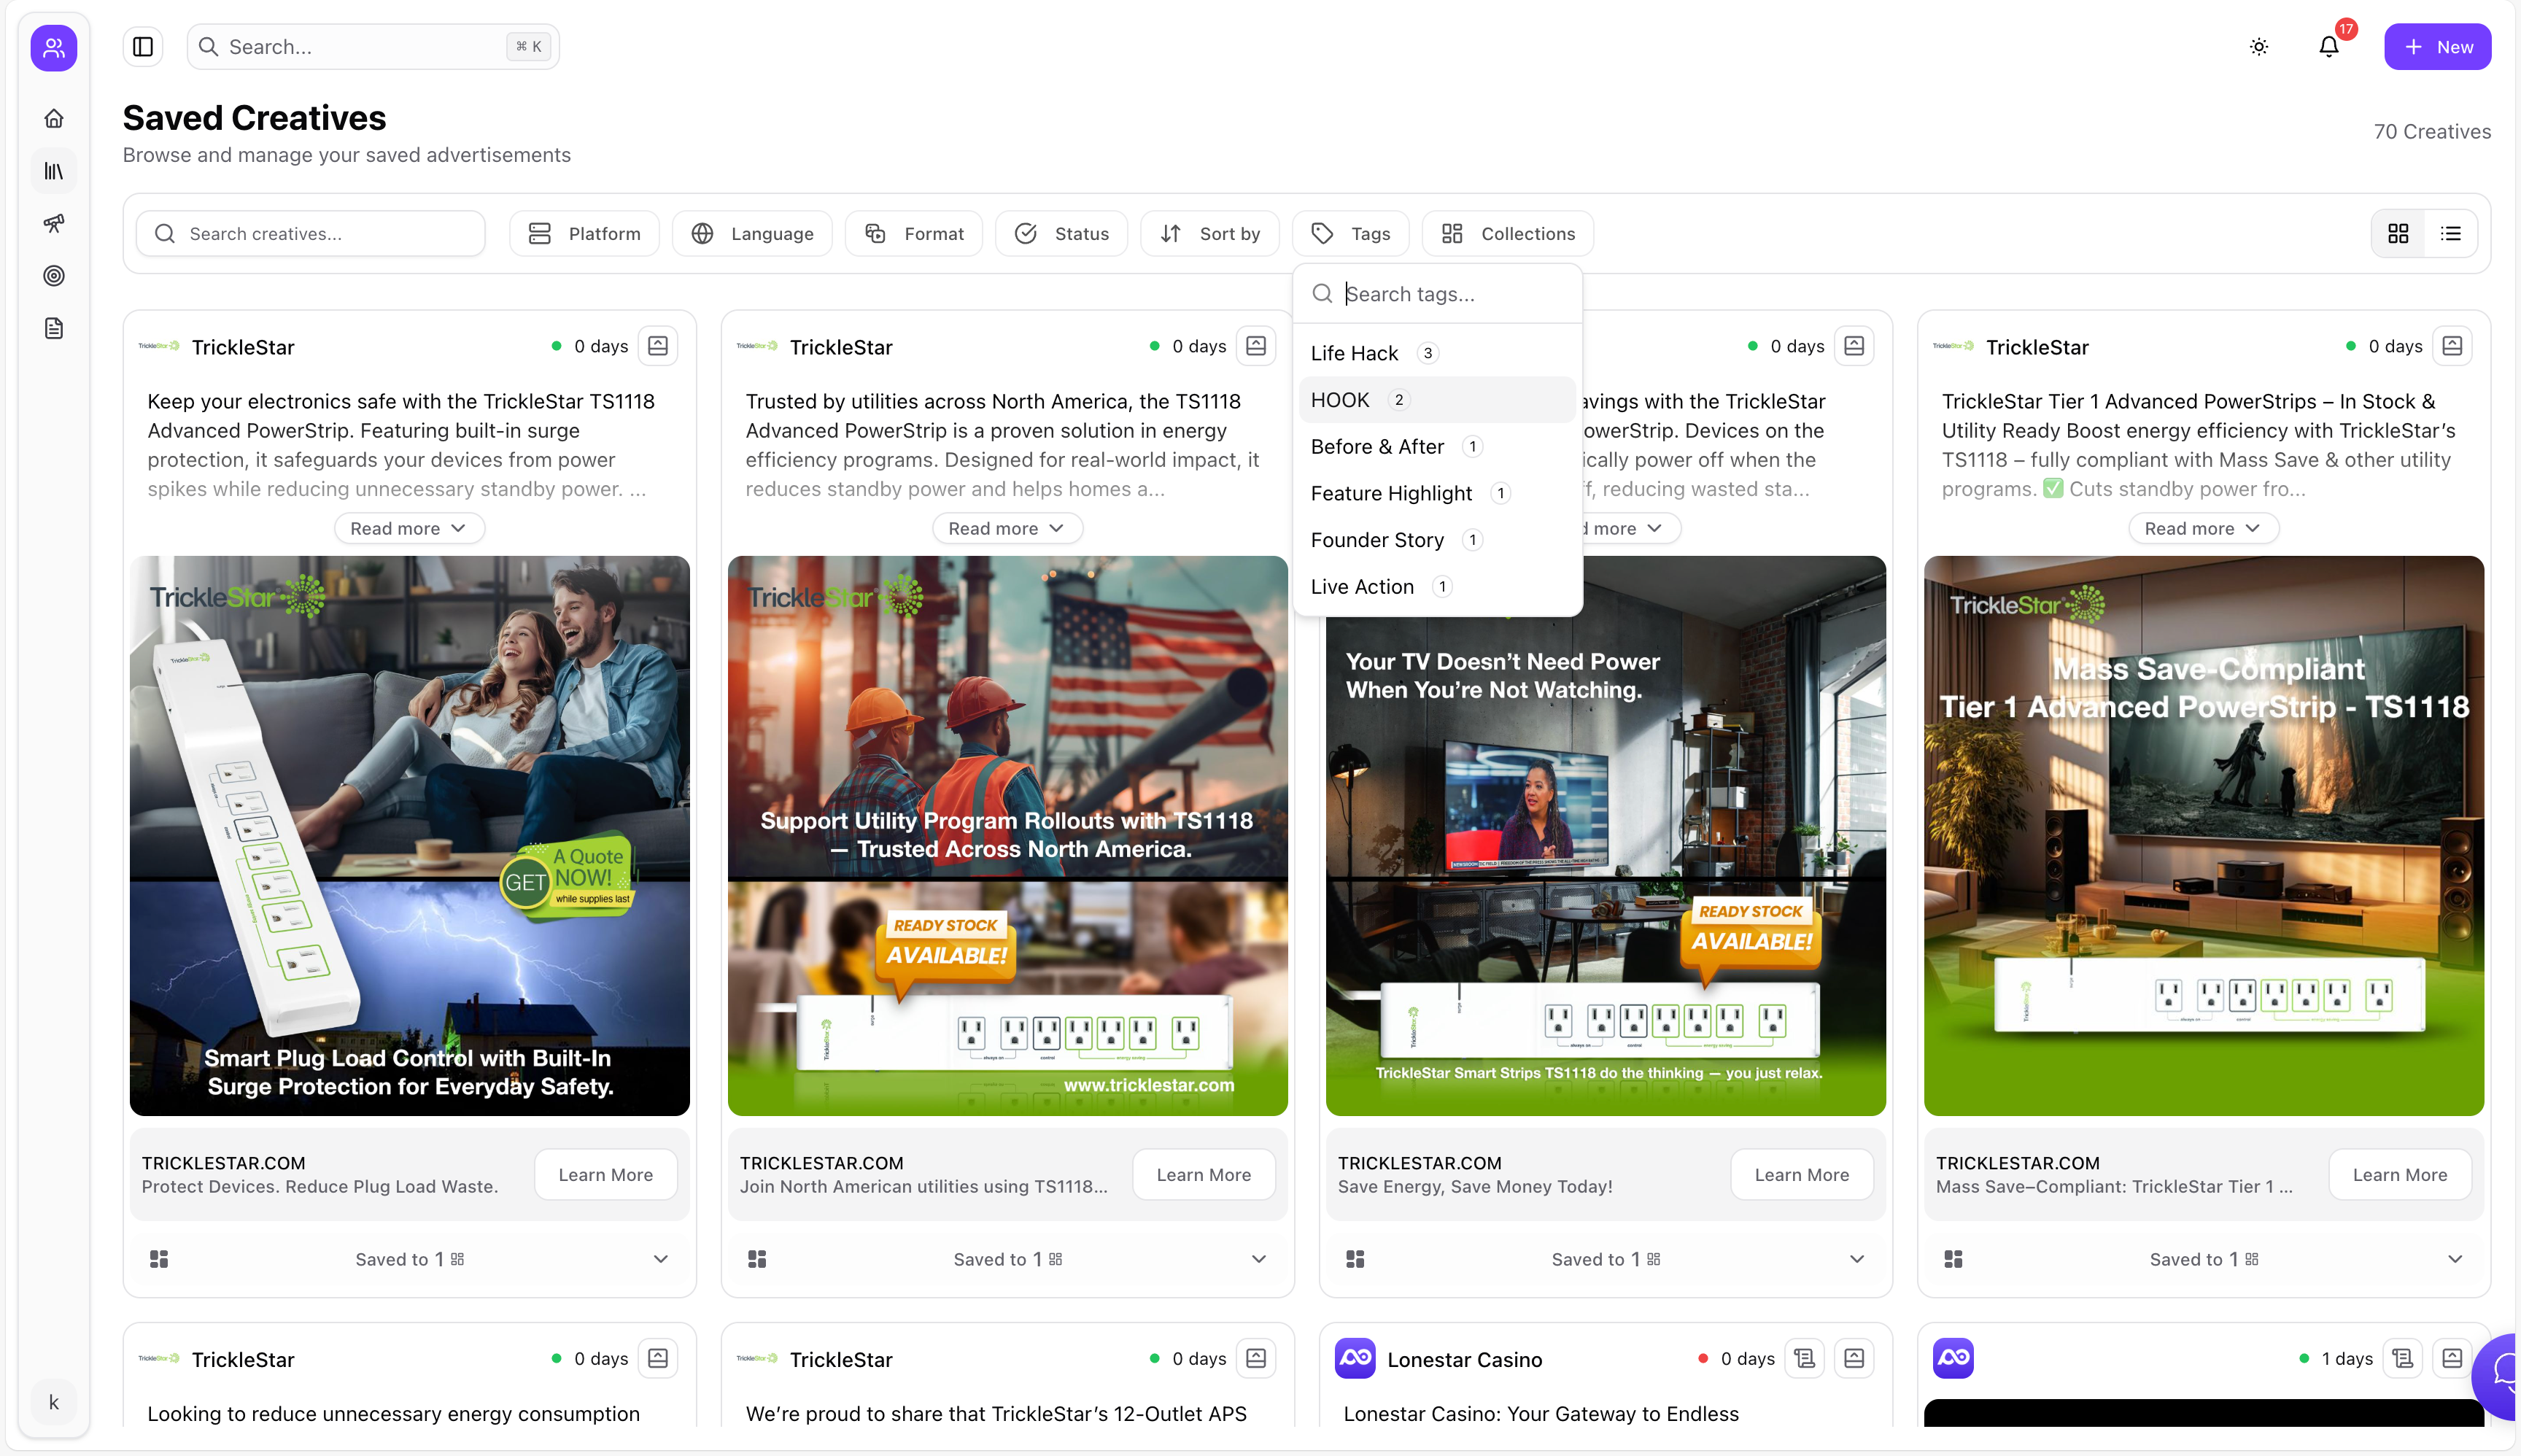Switch to list view
Viewport: 2521px width, 1456px height.
[2450, 233]
